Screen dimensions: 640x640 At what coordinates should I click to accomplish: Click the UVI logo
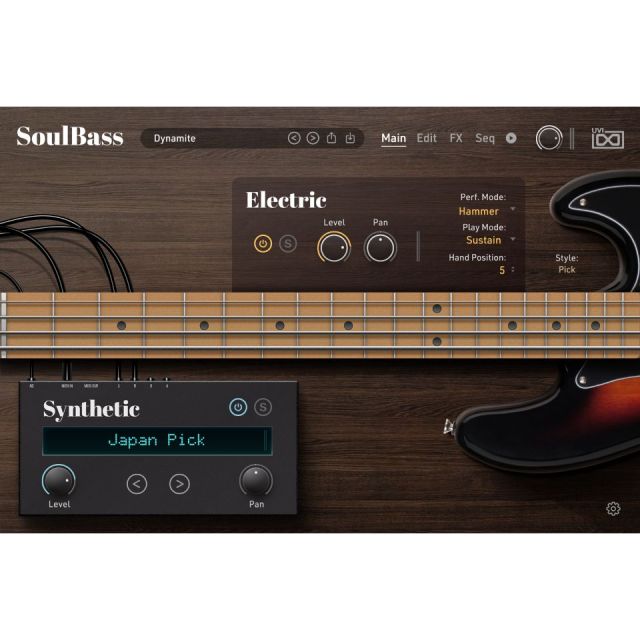tap(608, 138)
